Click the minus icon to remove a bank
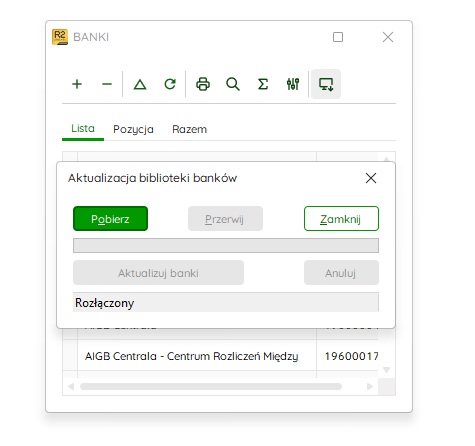 point(107,84)
